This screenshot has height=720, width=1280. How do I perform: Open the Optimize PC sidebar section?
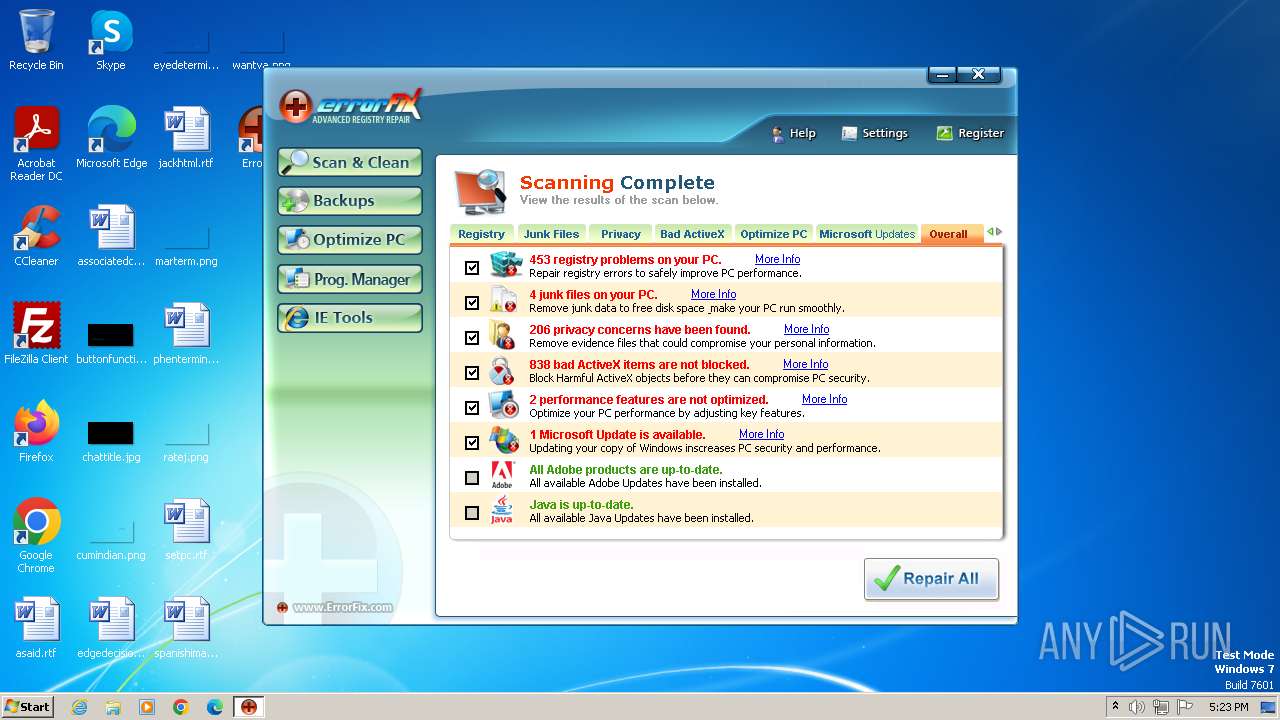350,240
